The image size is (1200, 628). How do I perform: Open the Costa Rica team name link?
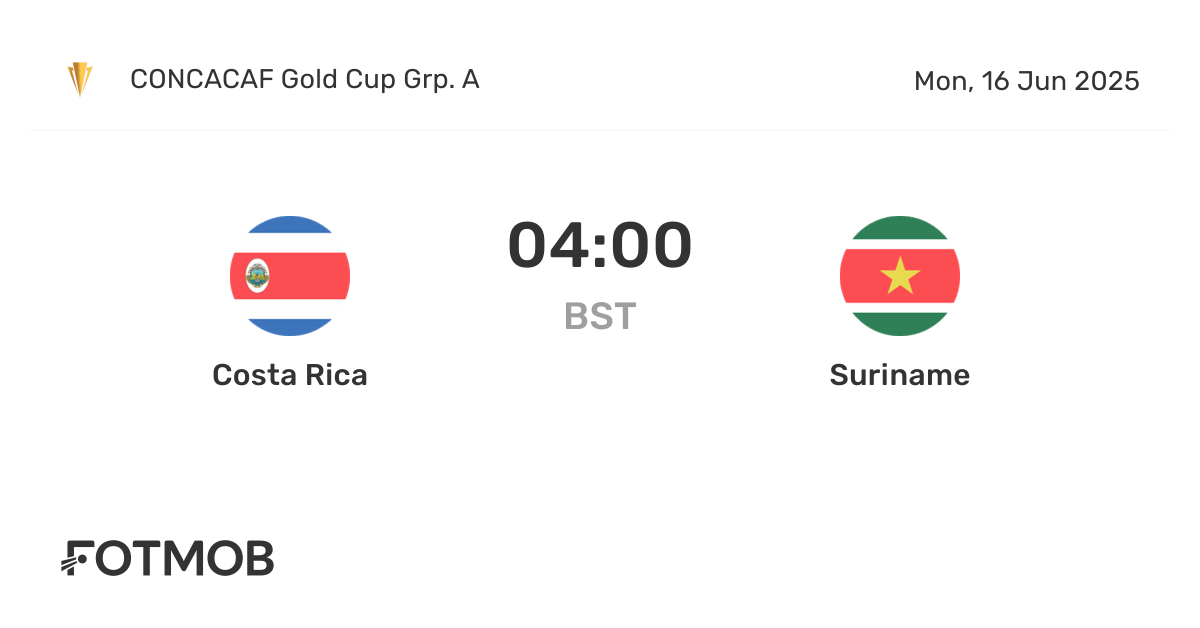pyautogui.click(x=290, y=375)
